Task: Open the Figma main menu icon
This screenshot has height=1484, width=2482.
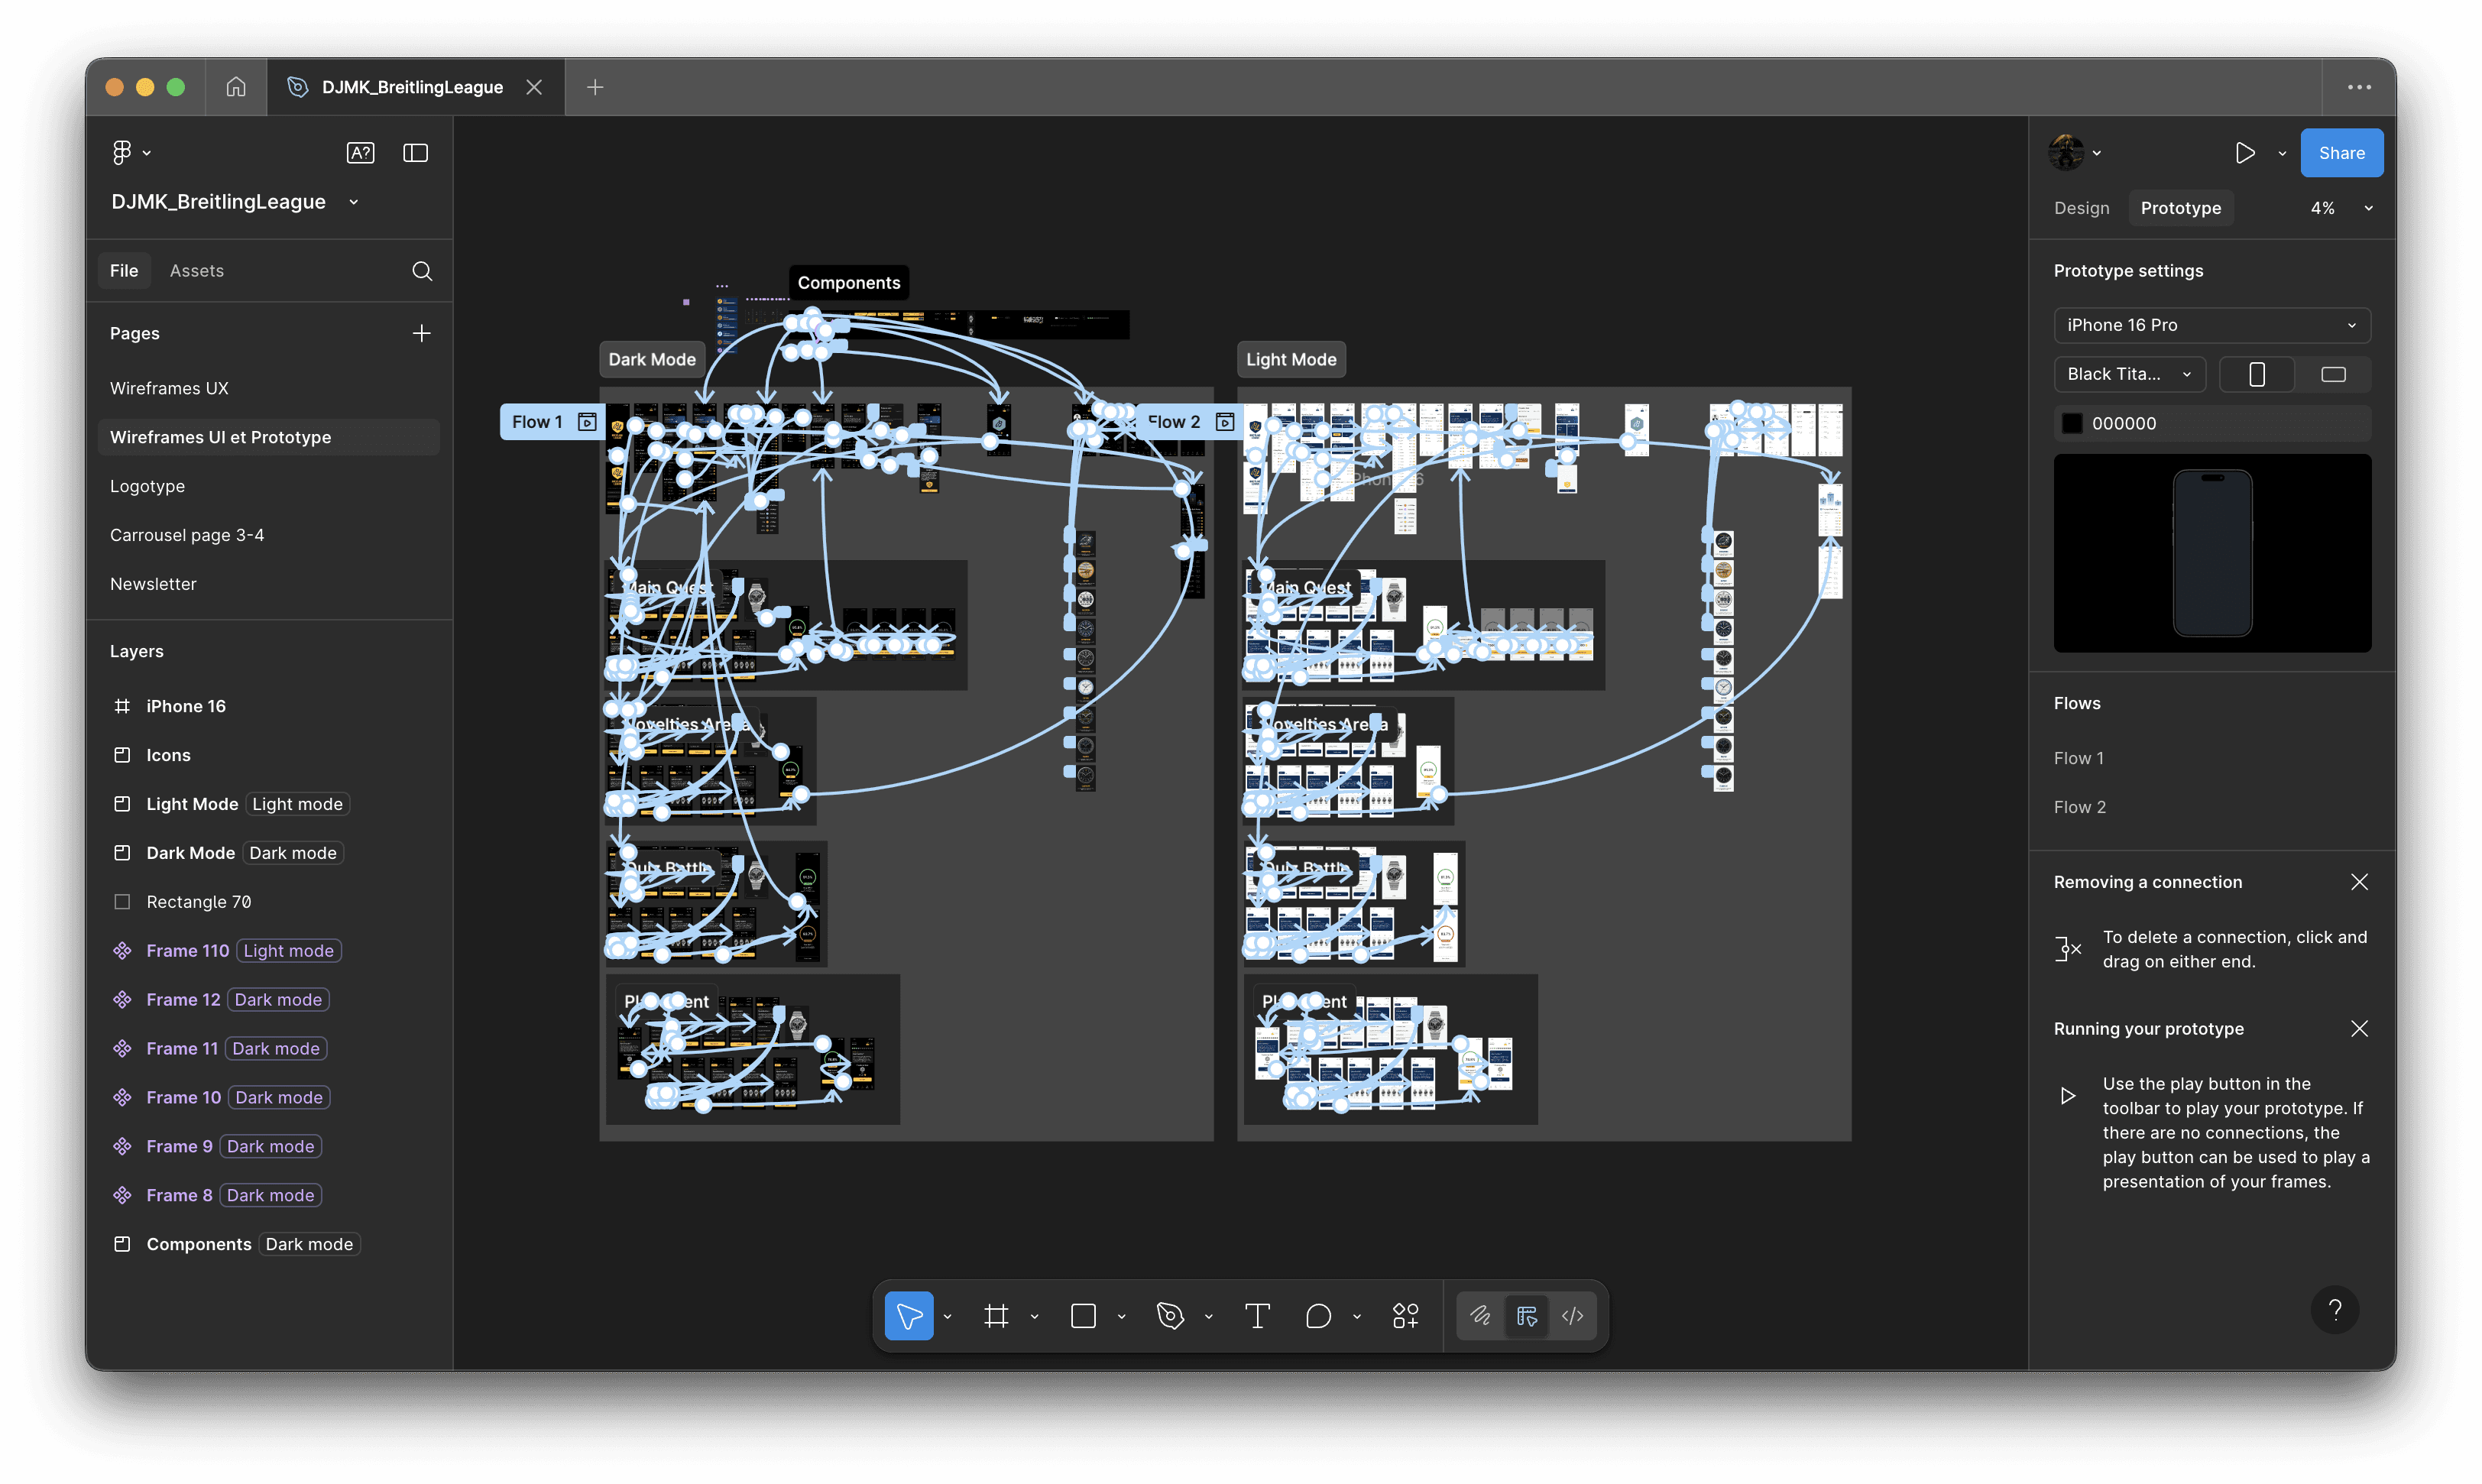Action: point(121,152)
